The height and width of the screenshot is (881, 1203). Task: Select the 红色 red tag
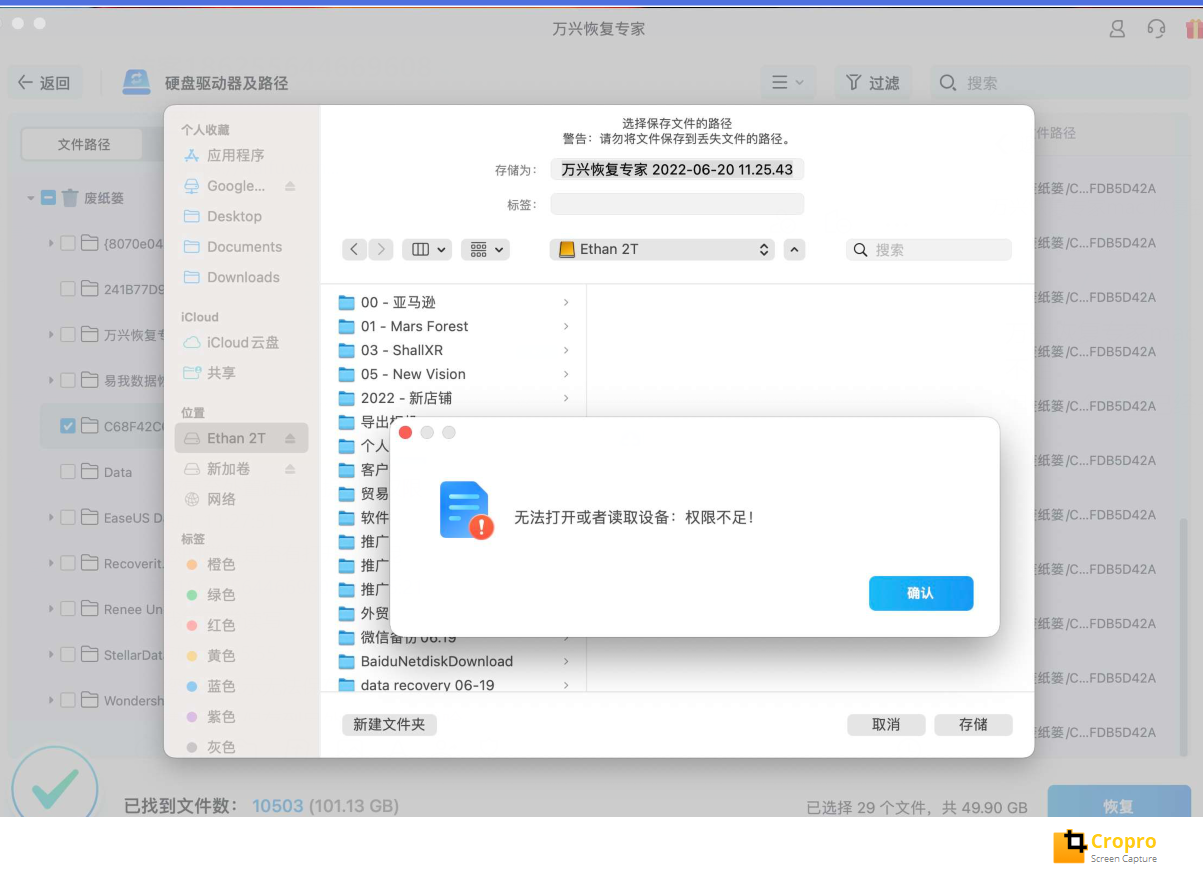click(221, 625)
